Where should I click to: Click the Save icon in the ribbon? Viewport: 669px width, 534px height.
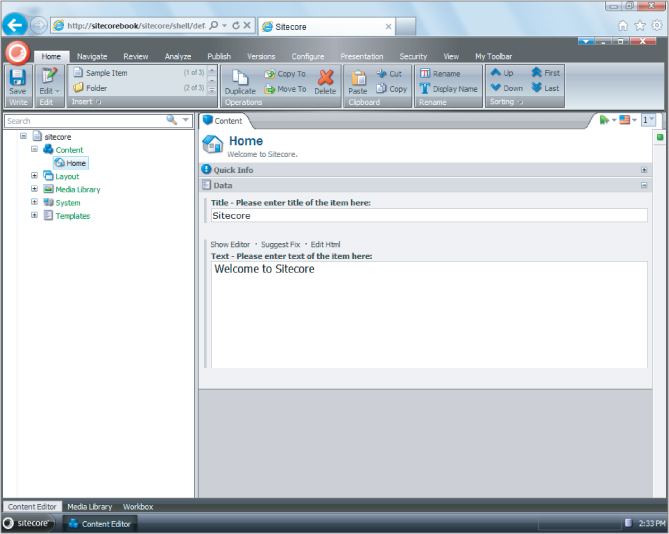click(17, 79)
